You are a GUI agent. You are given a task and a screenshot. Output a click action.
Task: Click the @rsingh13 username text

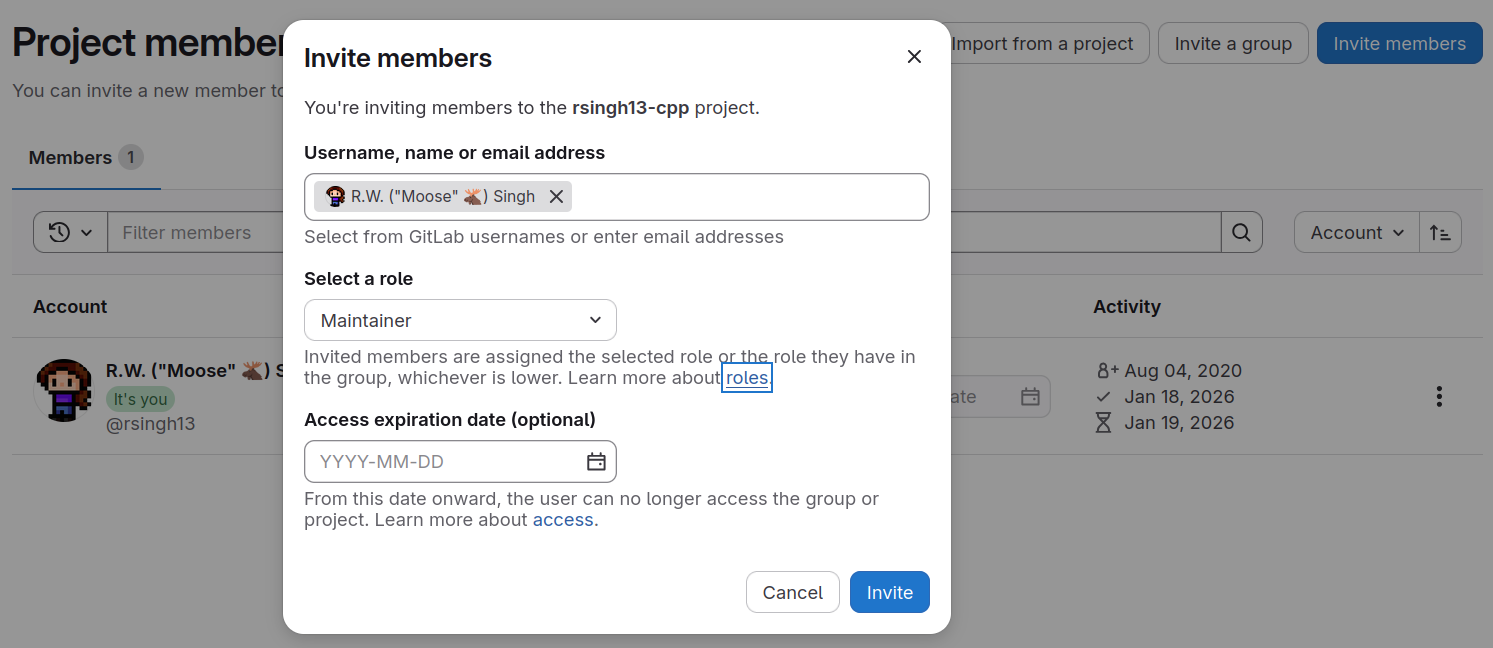pos(151,424)
